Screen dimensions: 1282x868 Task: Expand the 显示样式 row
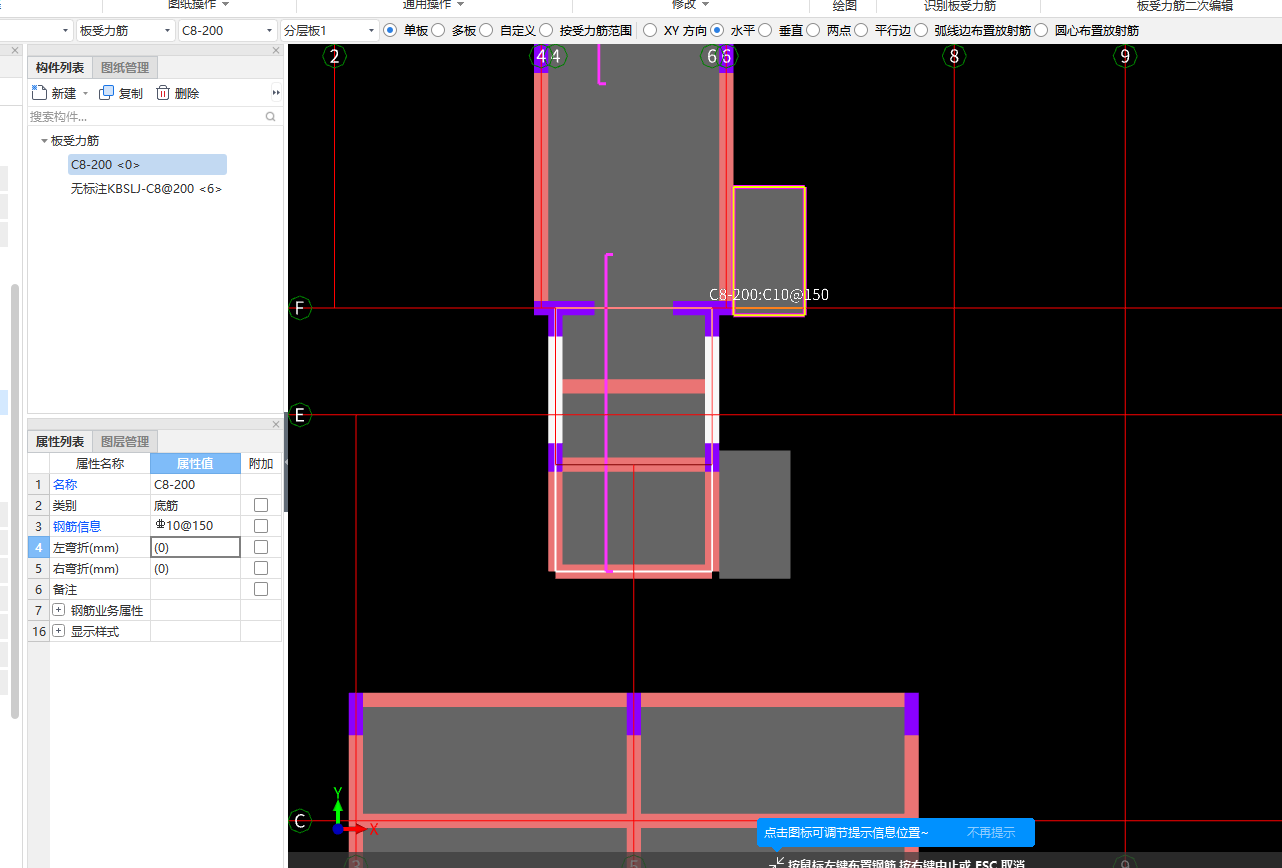pyautogui.click(x=58, y=631)
